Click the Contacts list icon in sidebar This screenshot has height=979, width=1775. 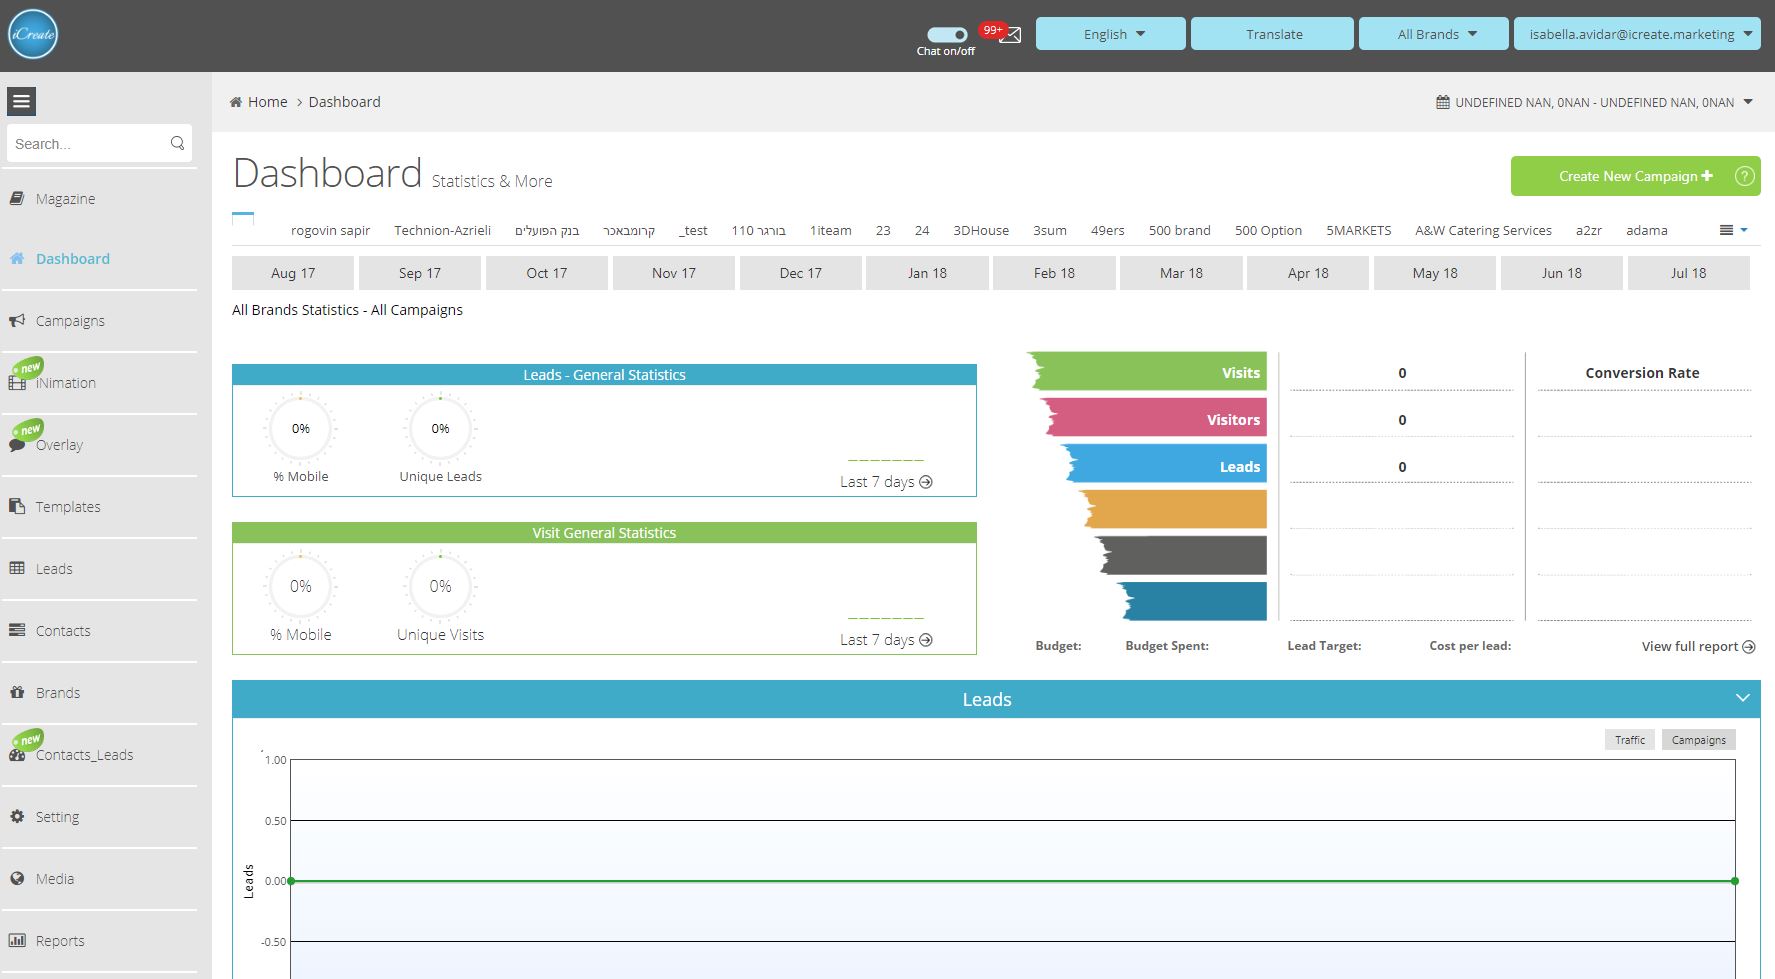tap(17, 630)
